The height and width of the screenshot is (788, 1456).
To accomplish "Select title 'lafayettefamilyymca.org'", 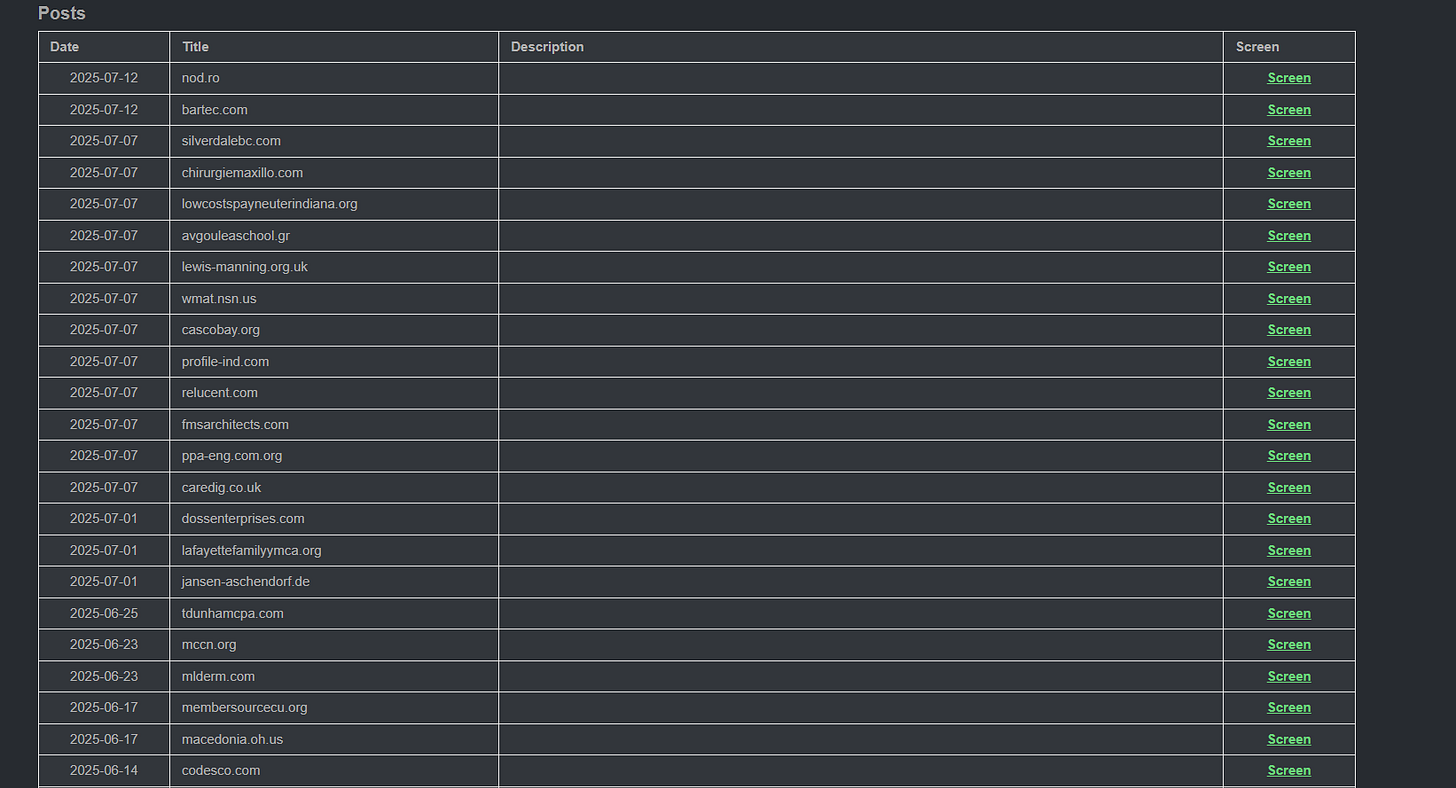I will coord(252,551).
